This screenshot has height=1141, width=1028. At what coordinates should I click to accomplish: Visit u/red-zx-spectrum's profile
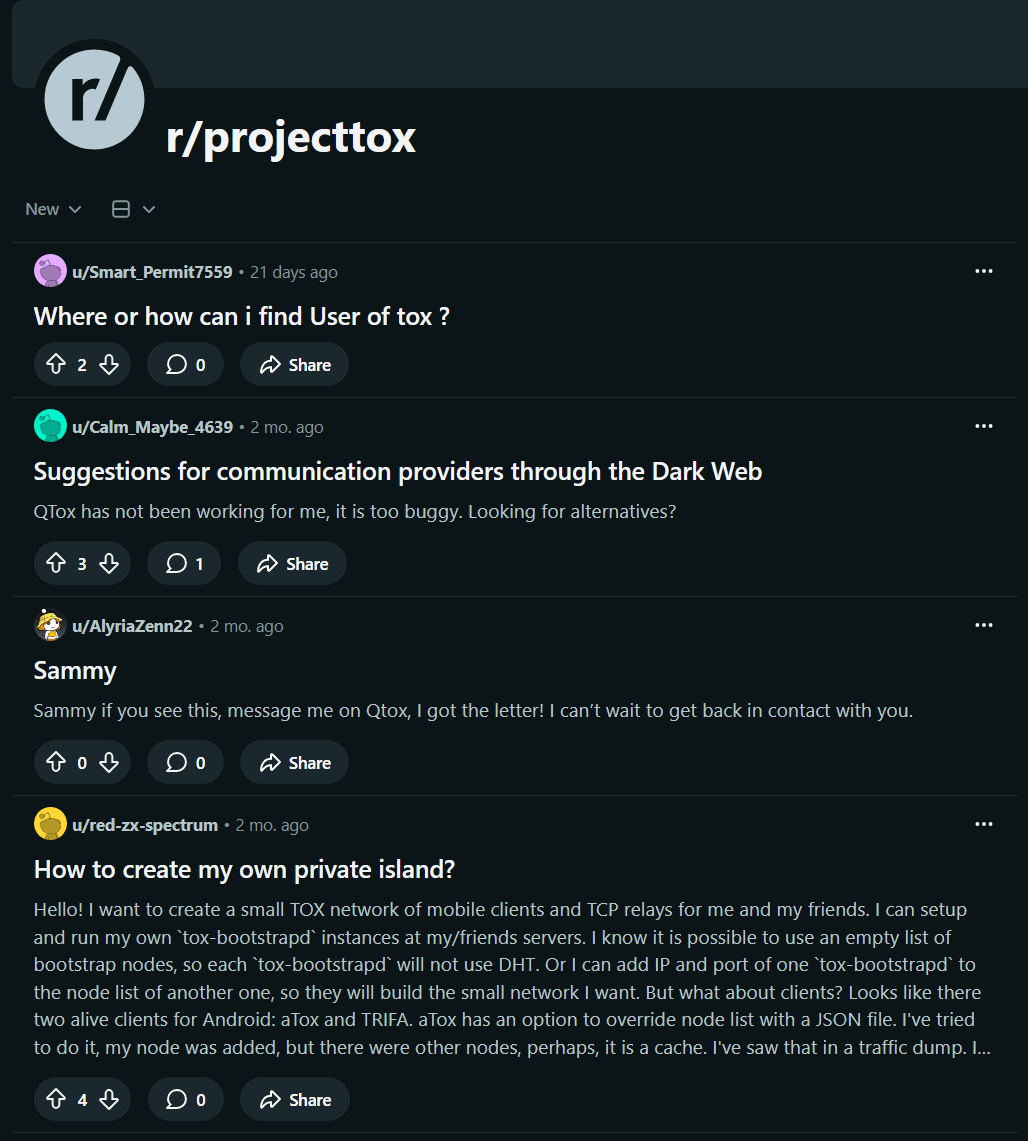pyautogui.click(x=144, y=825)
